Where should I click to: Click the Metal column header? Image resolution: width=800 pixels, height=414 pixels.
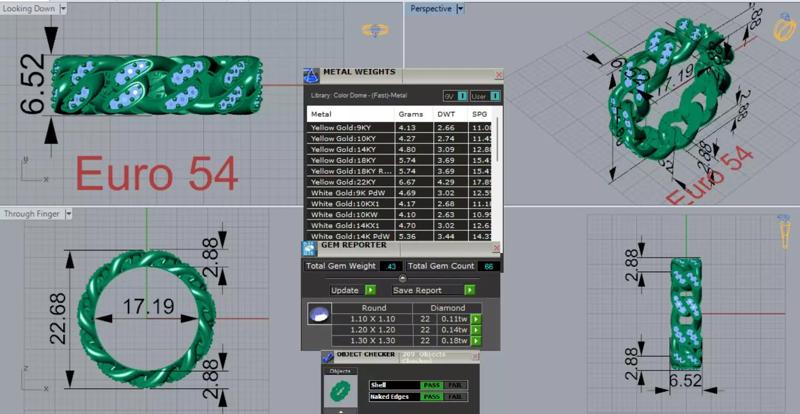pos(351,114)
